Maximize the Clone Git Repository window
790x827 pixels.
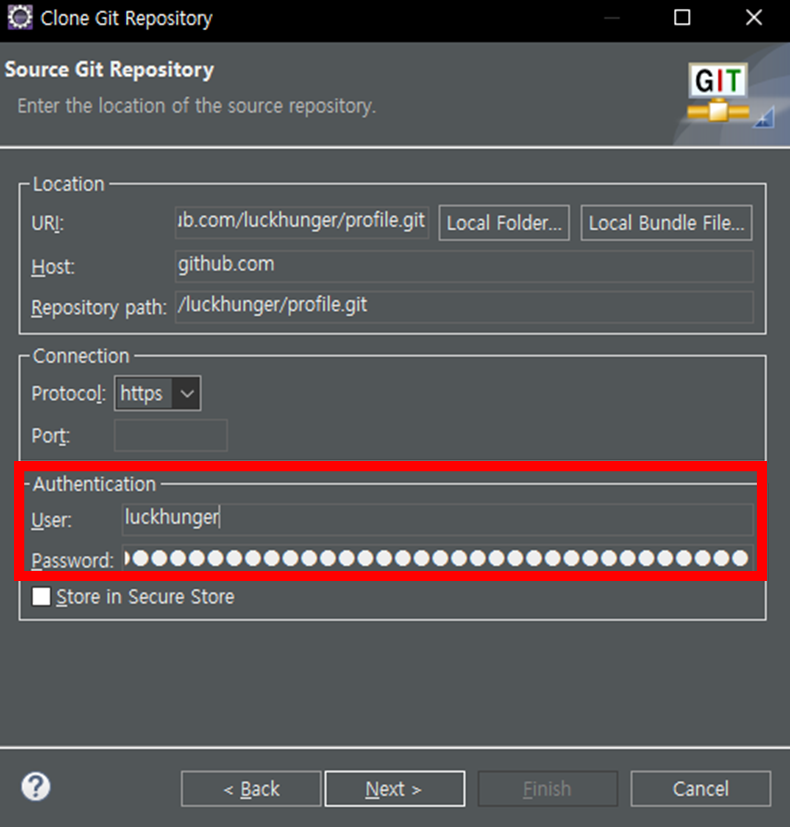coord(682,18)
